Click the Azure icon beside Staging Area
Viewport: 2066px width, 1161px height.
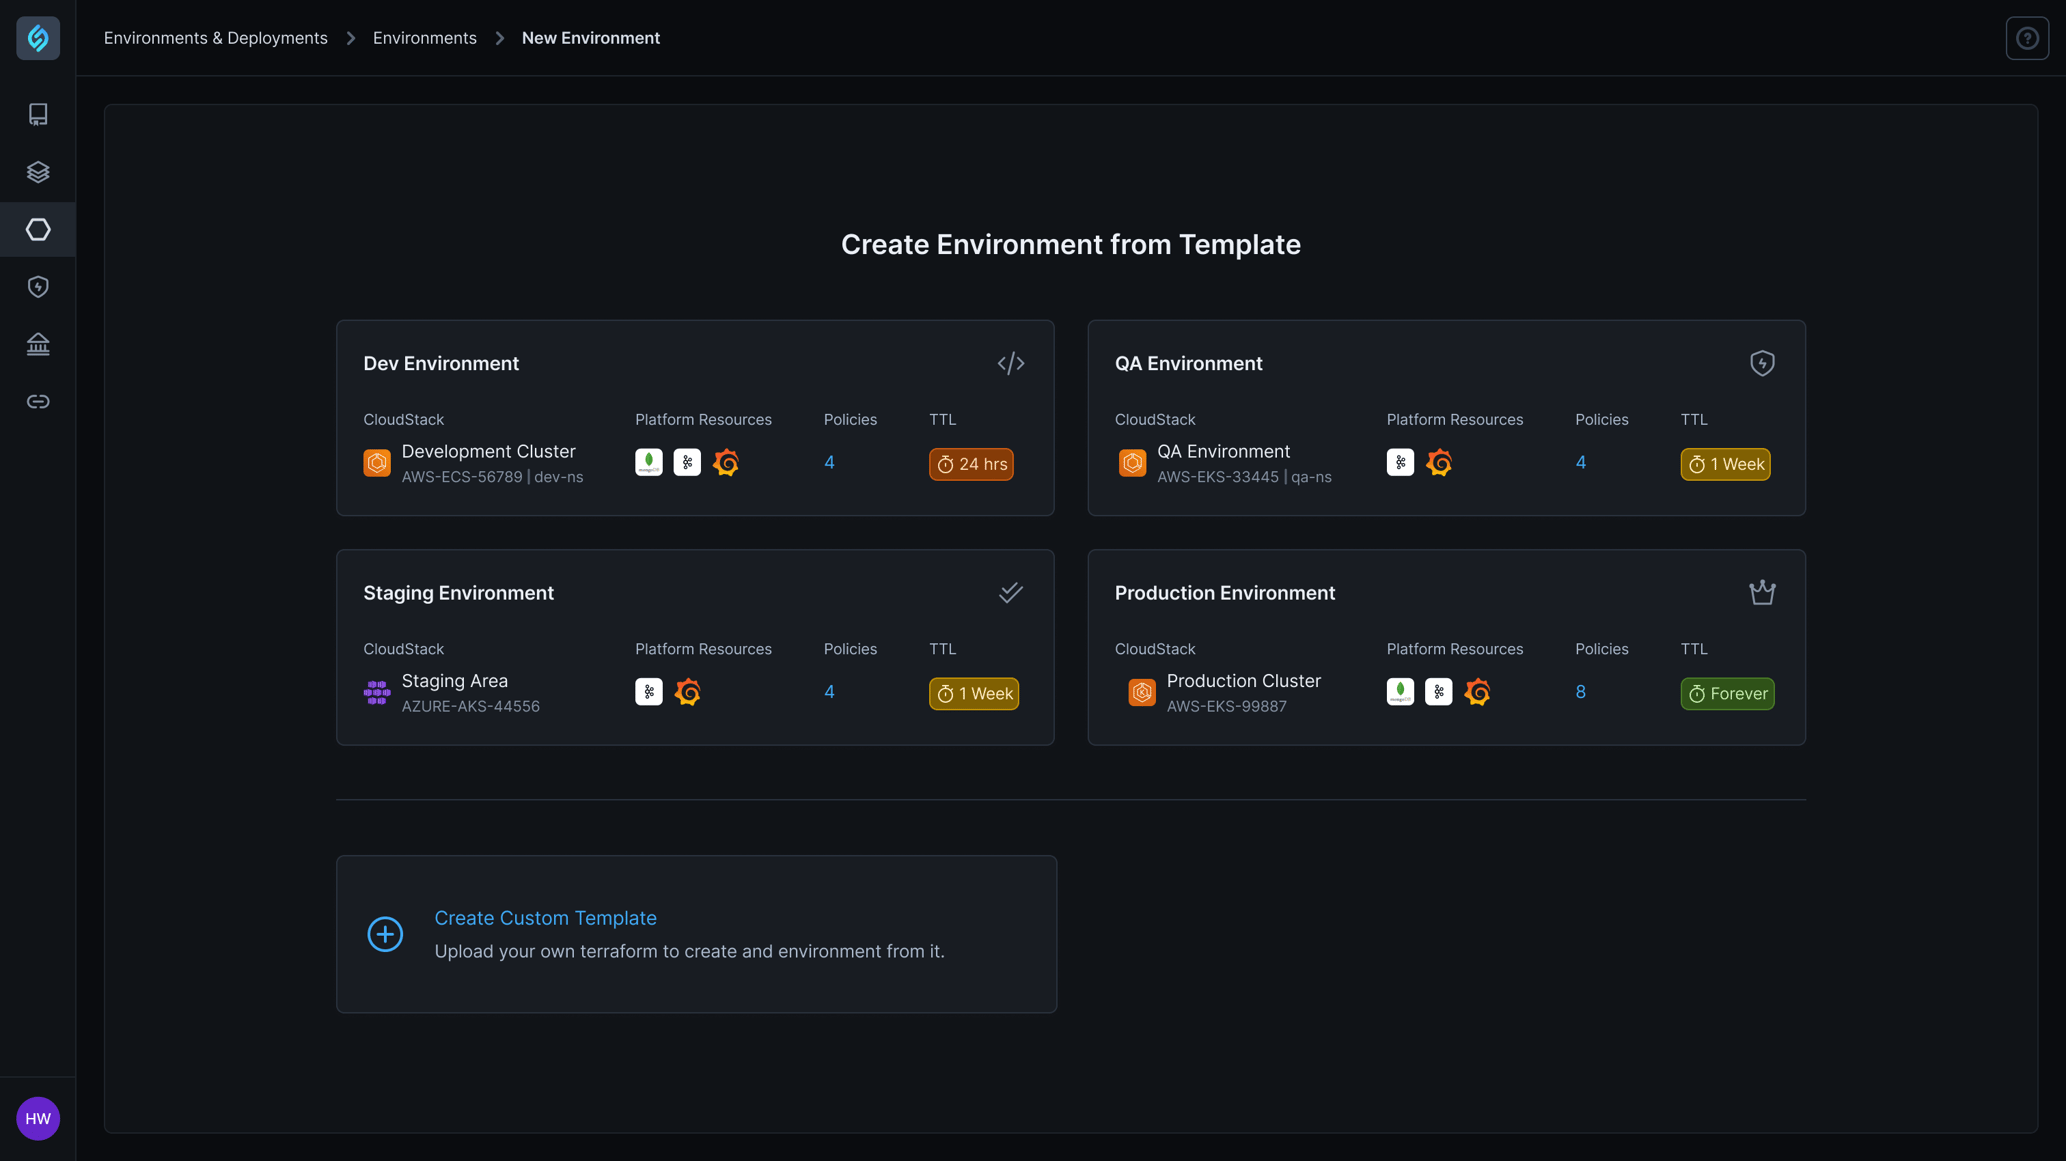377,692
